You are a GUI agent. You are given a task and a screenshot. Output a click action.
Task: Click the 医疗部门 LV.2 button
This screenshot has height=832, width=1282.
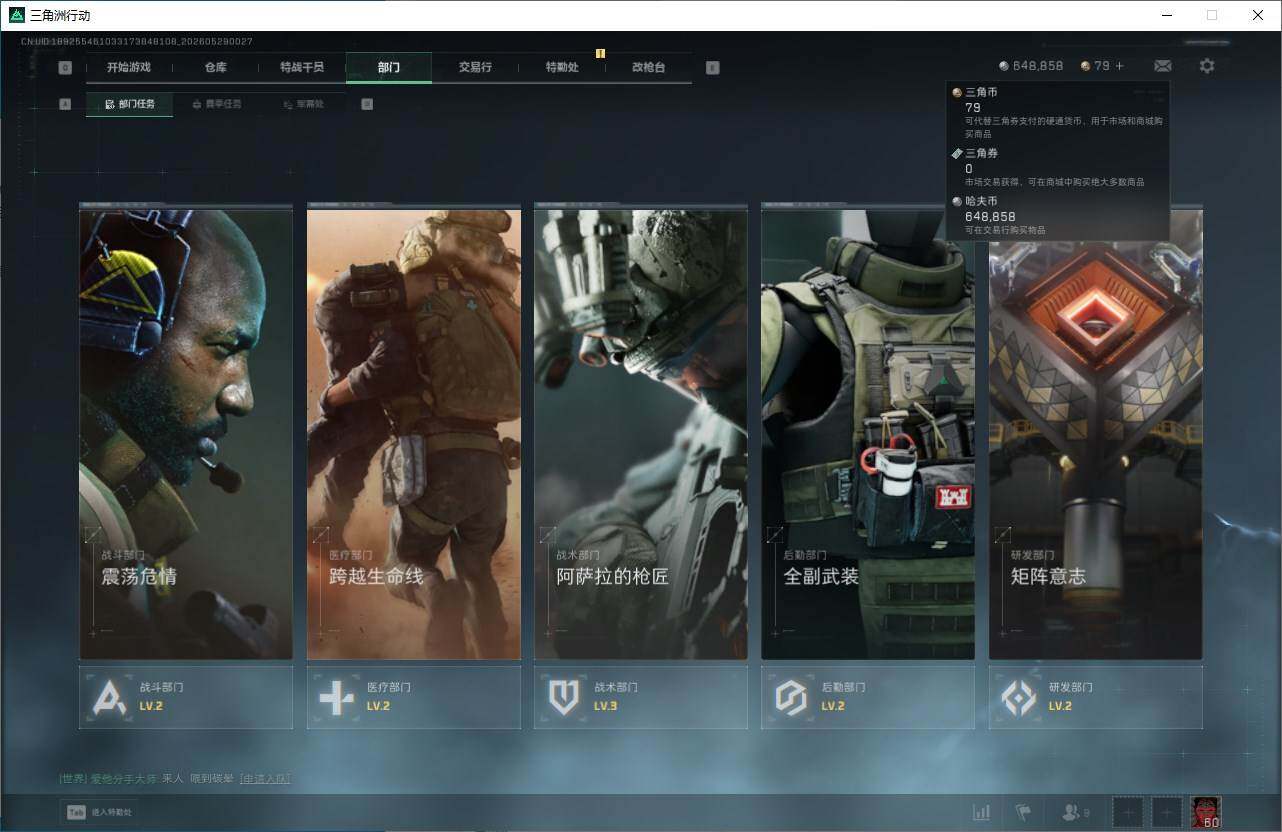click(x=414, y=697)
